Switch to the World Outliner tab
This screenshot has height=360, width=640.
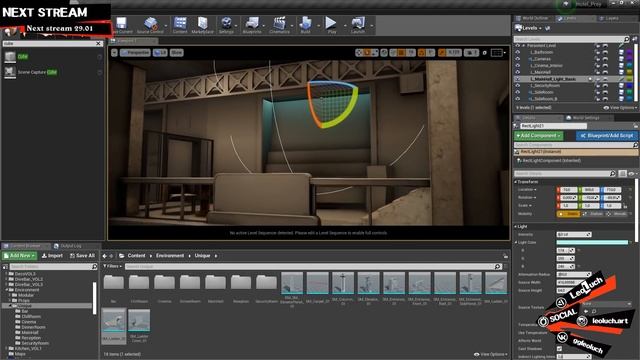[x=533, y=18]
